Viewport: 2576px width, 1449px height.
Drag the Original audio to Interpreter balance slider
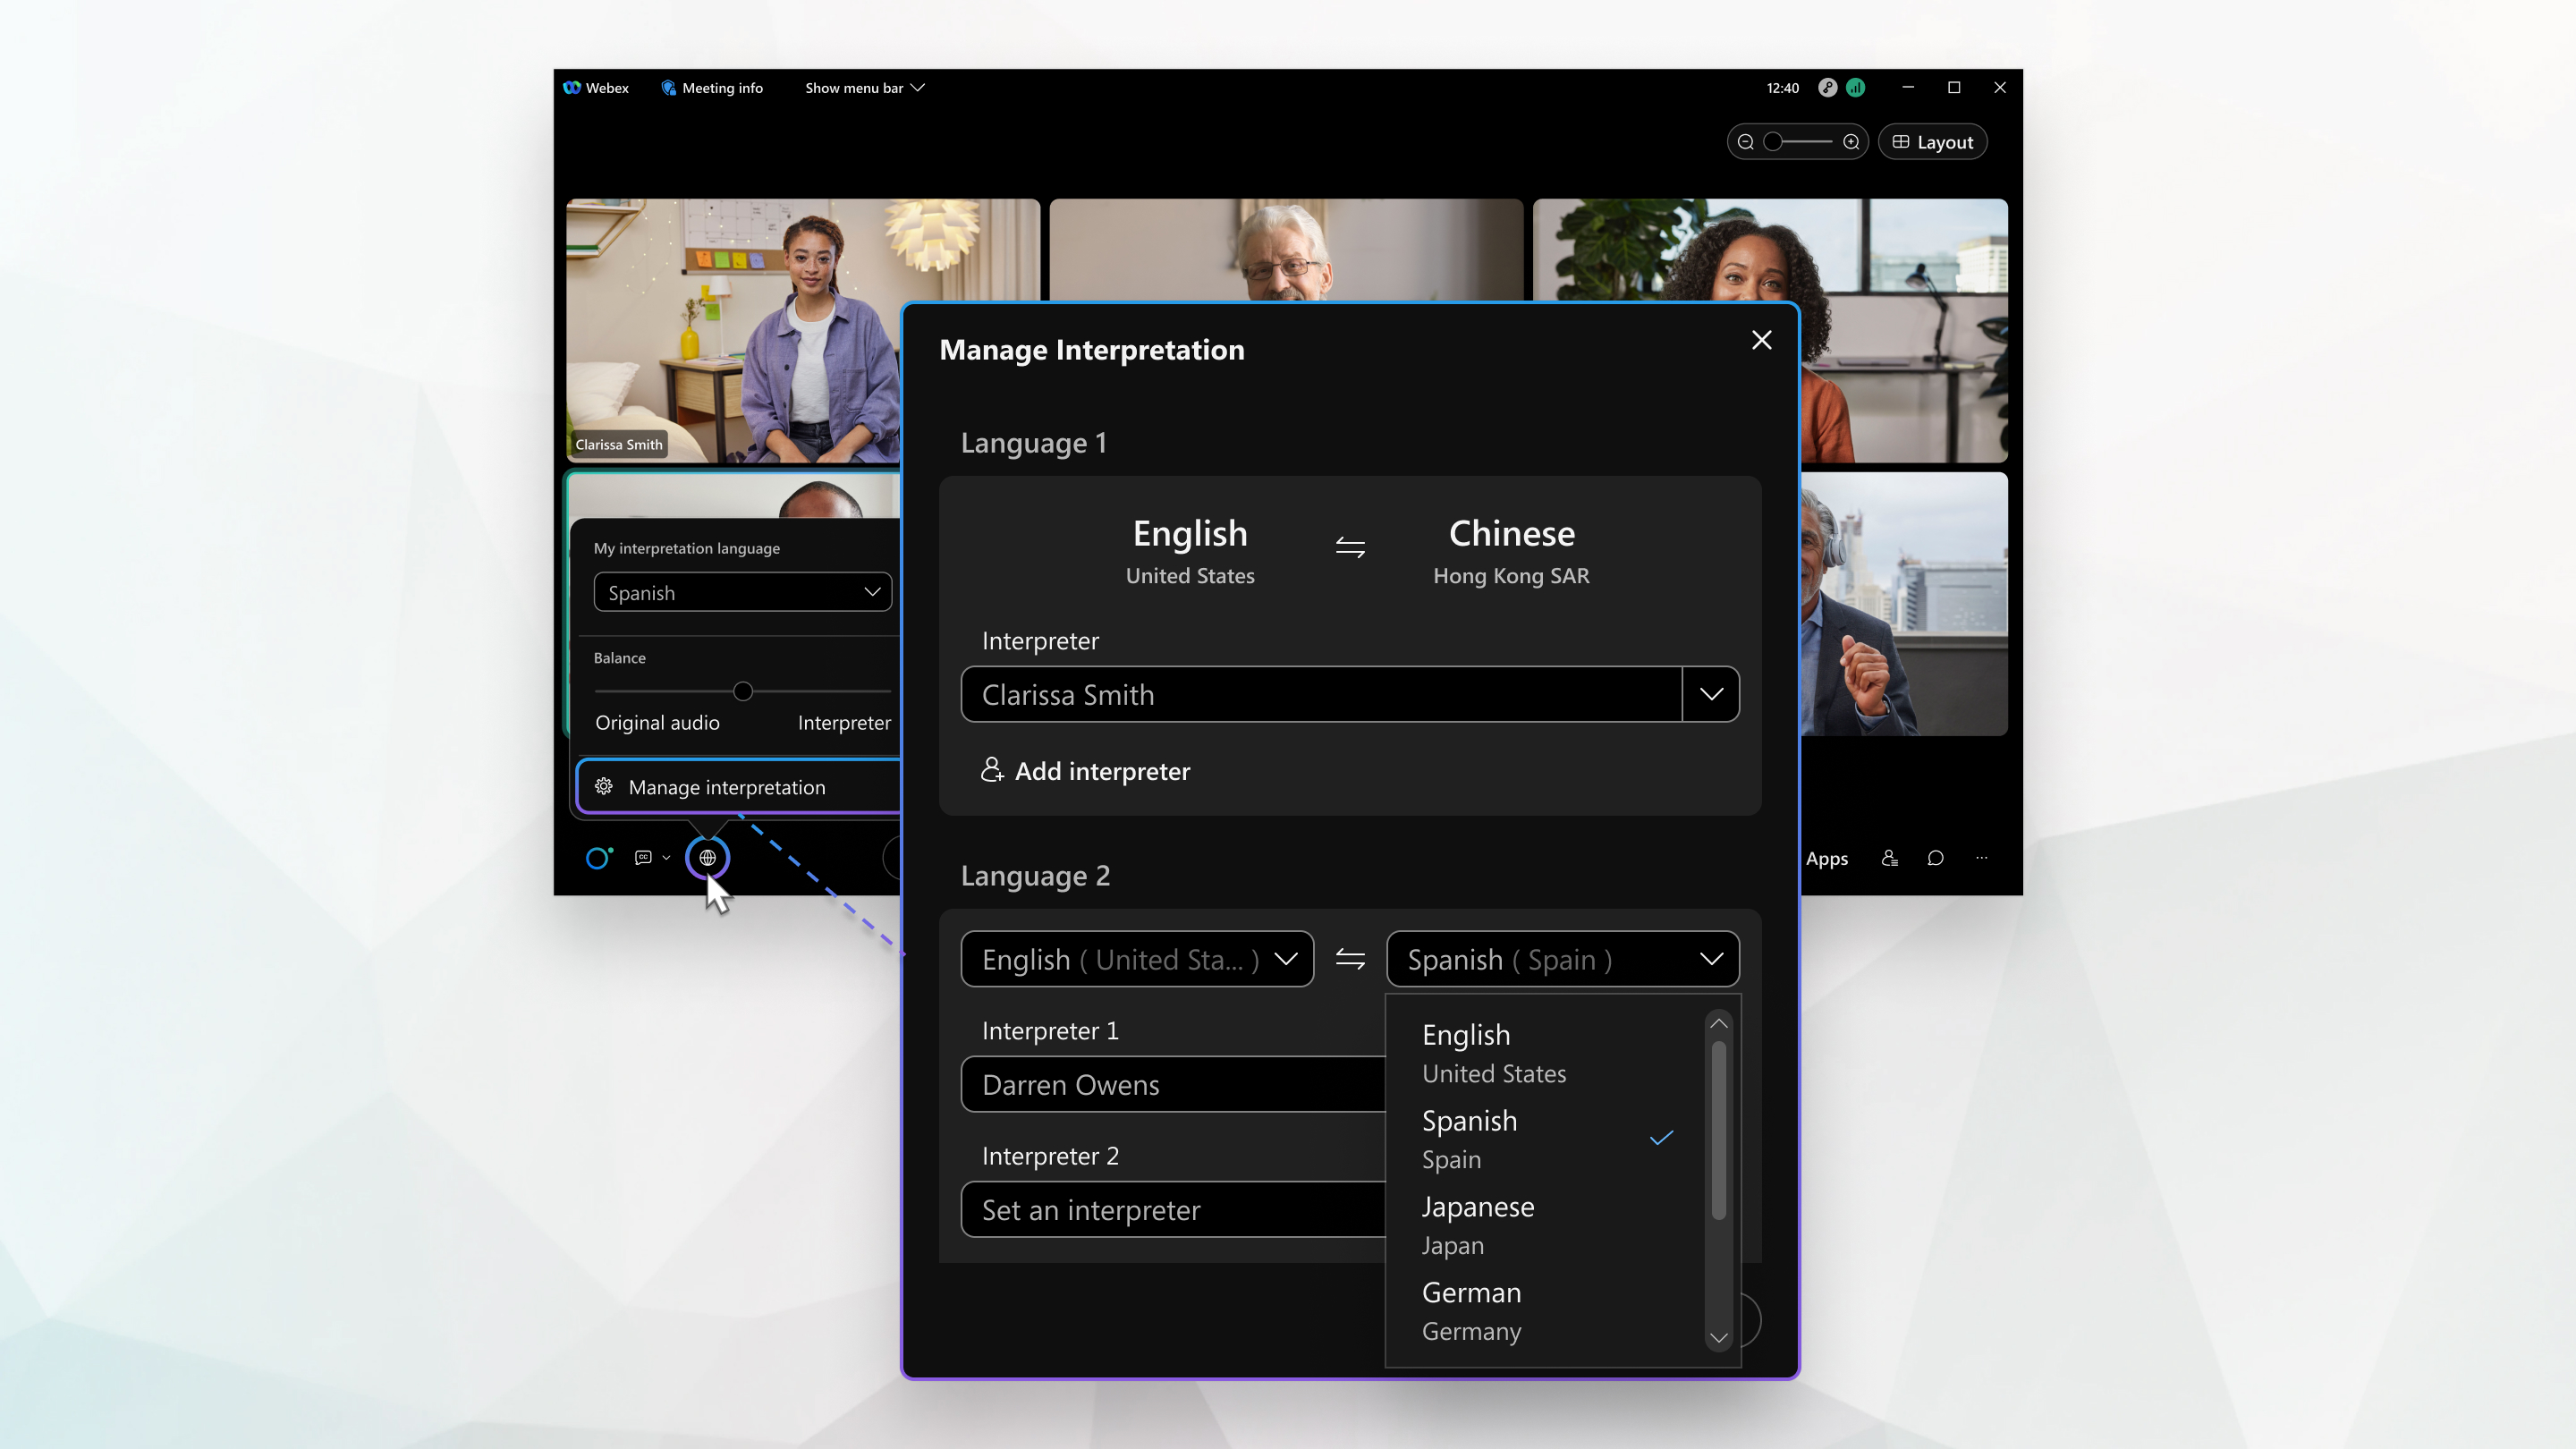coord(741,690)
